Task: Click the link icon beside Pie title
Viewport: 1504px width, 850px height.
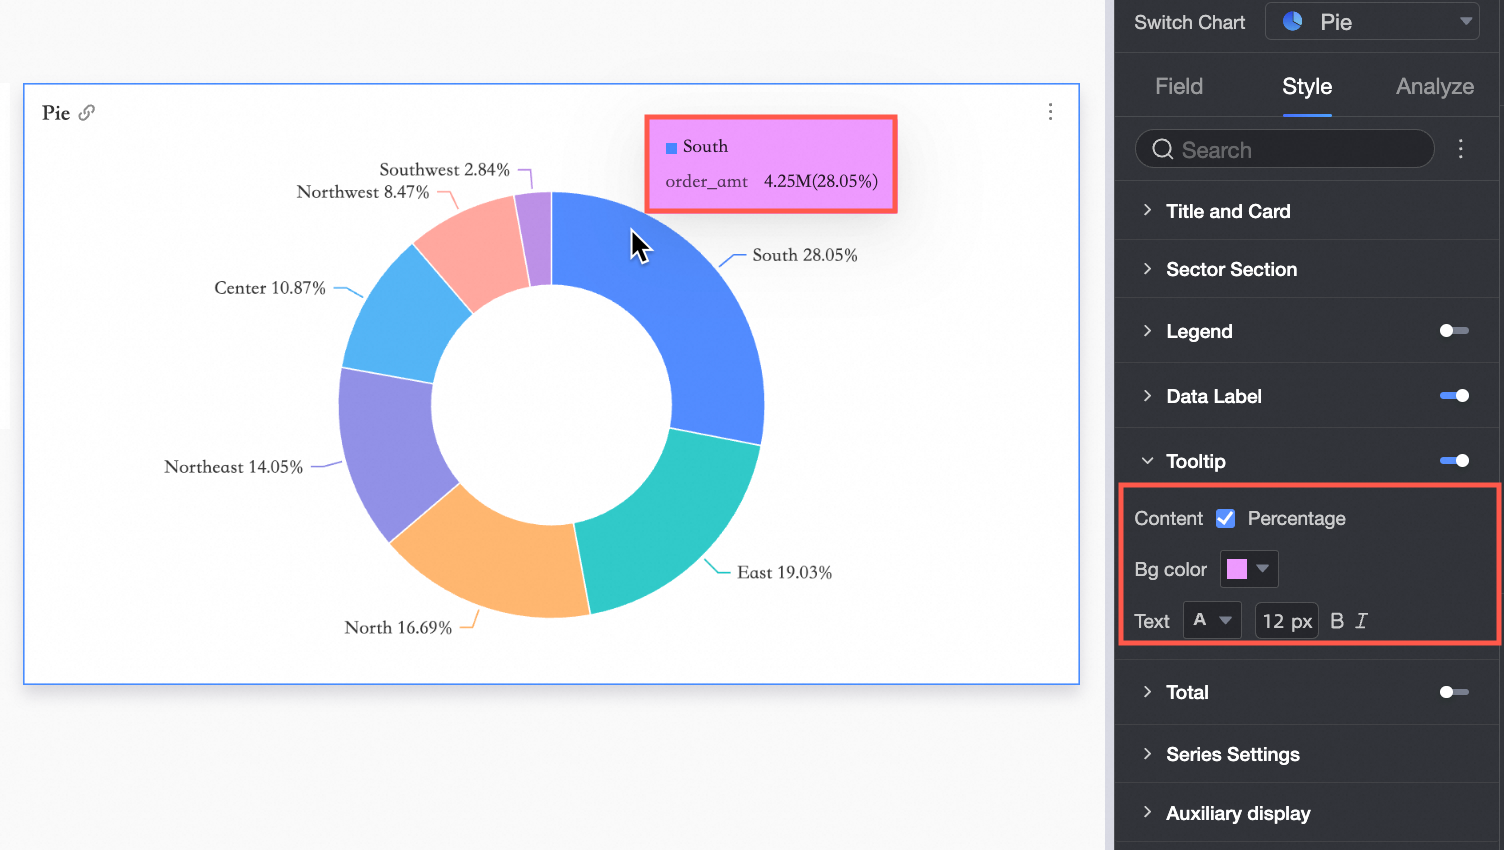Action: (87, 113)
